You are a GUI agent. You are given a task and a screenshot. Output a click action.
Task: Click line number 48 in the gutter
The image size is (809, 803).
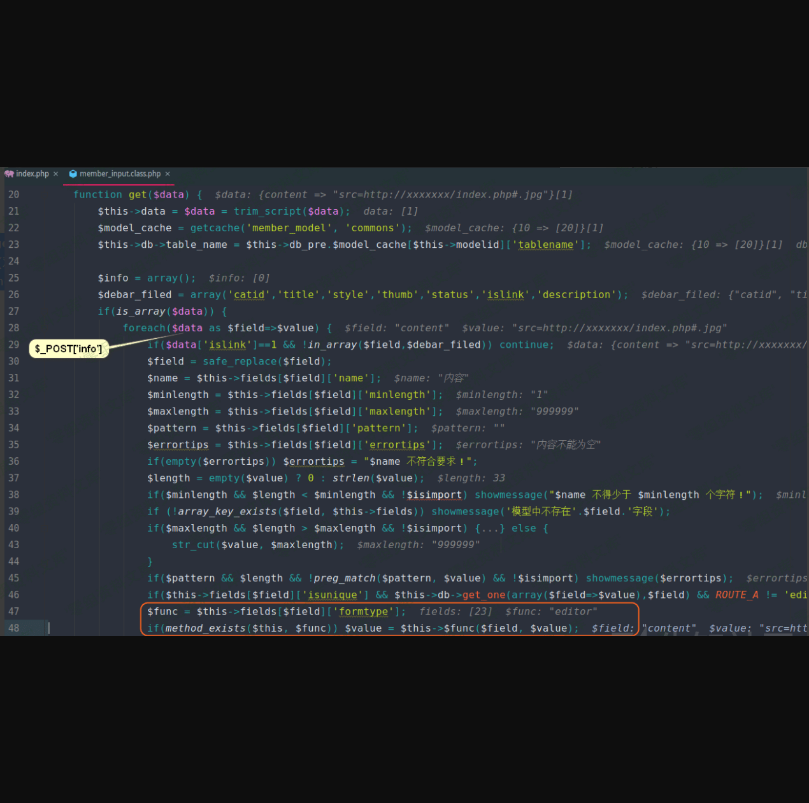(x=14, y=628)
